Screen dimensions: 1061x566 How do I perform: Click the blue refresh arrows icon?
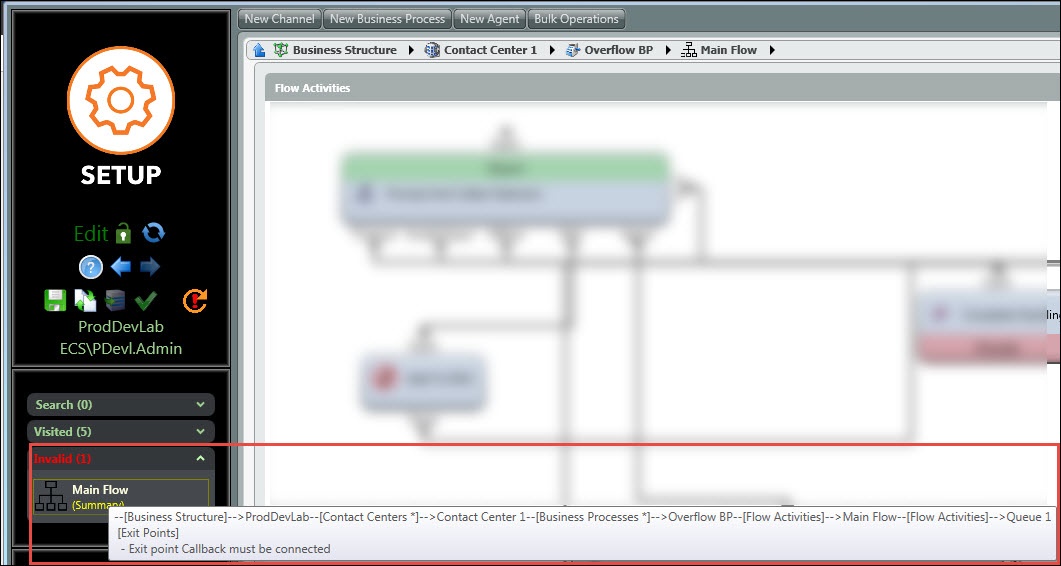[x=153, y=233]
